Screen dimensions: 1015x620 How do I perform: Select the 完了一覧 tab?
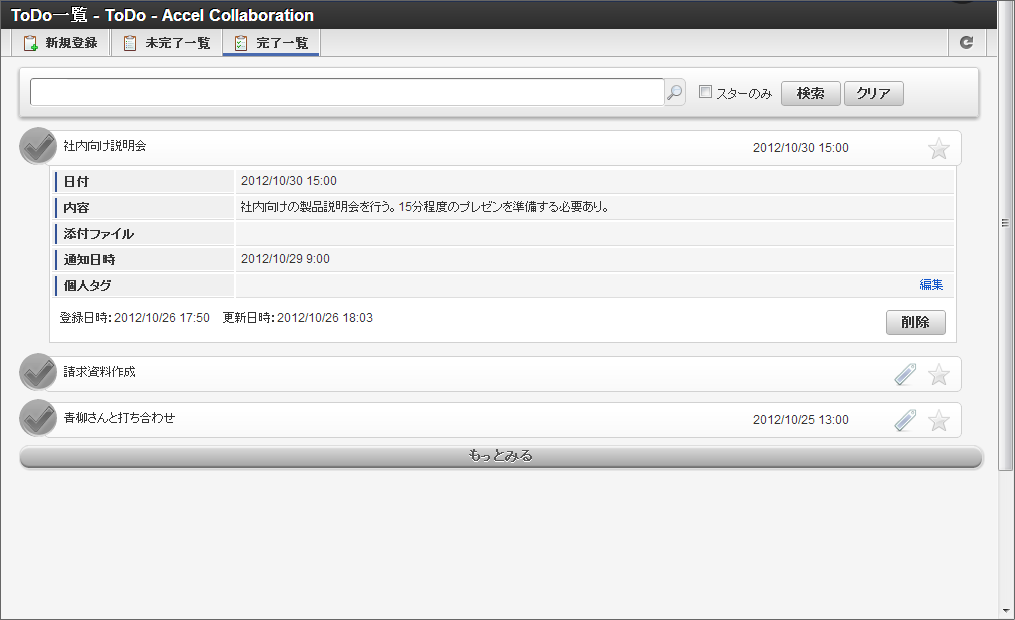coord(271,43)
